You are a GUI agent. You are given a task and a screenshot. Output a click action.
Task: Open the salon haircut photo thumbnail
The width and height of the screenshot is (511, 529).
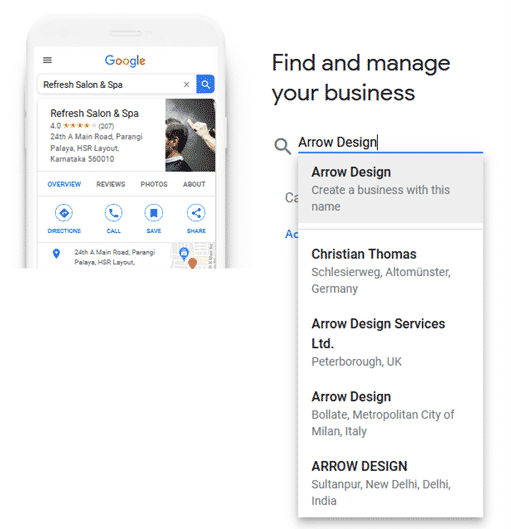pyautogui.click(x=190, y=135)
